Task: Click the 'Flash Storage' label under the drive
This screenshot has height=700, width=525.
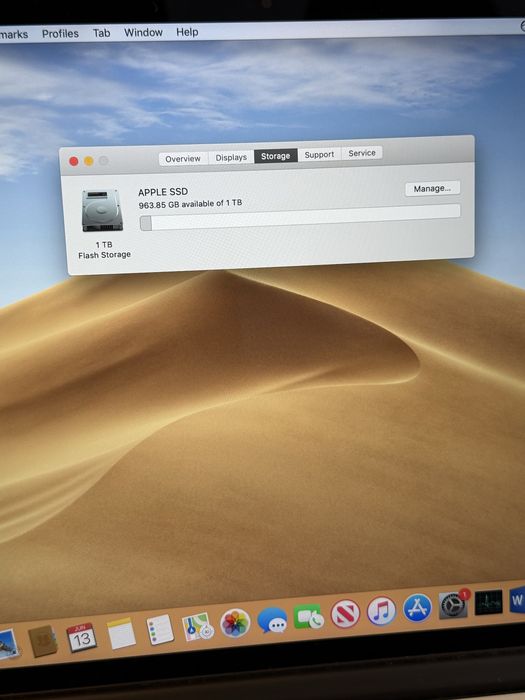Action: (x=104, y=255)
